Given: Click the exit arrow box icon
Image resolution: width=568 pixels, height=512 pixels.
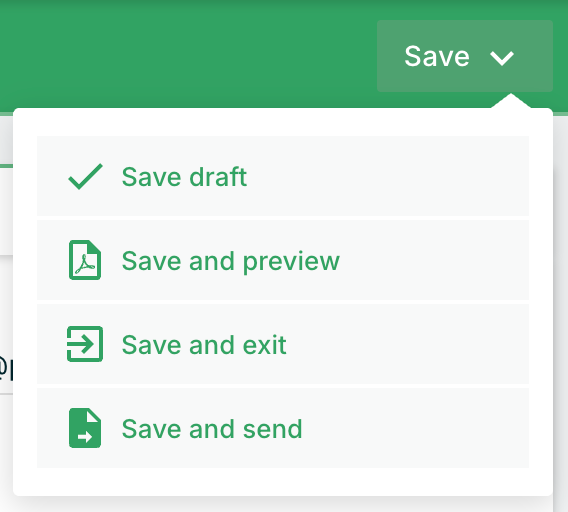Looking at the screenshot, I should coord(85,344).
